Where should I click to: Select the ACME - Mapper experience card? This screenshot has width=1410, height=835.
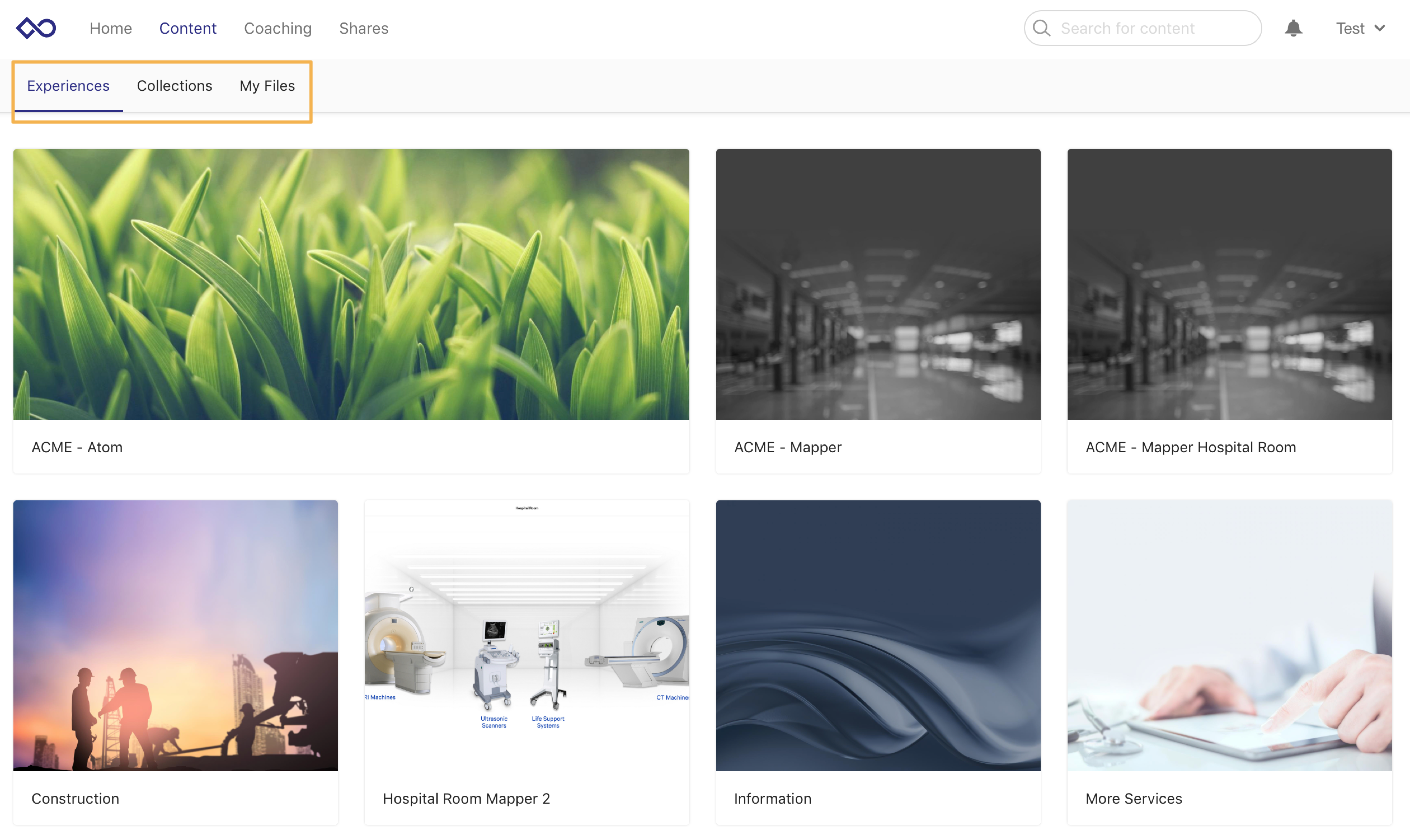[x=878, y=283]
